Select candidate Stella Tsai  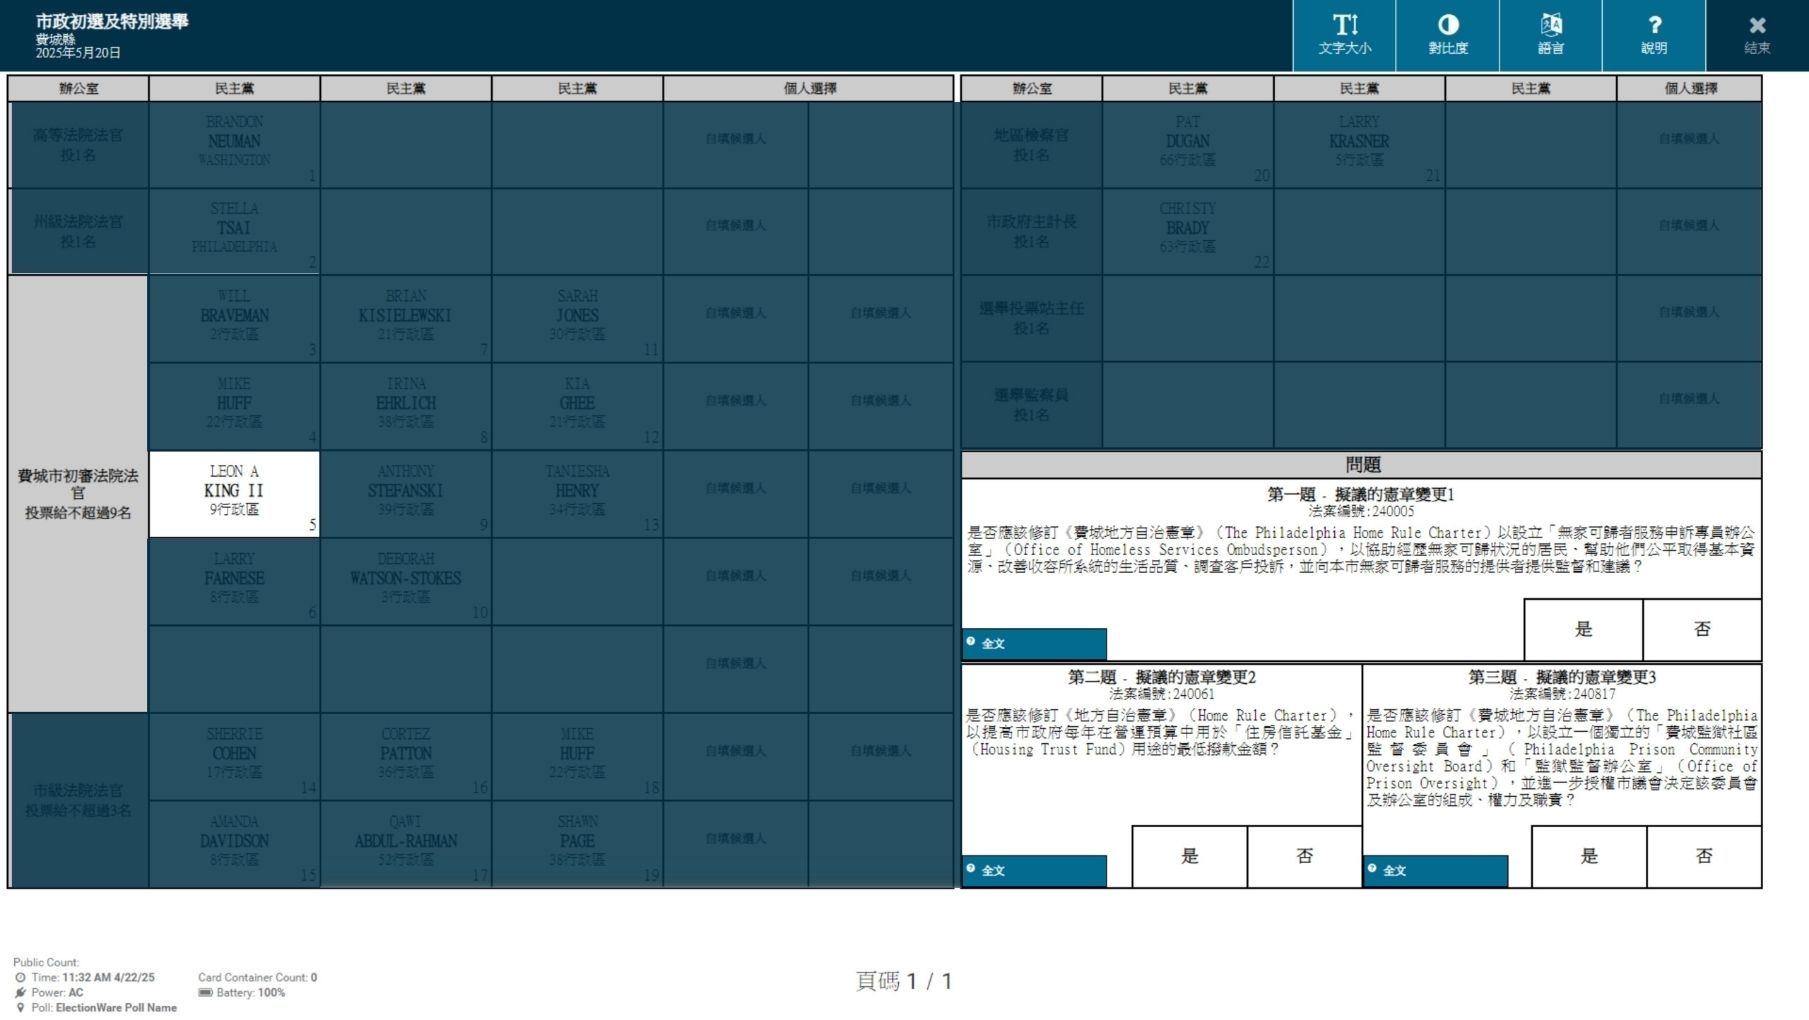click(234, 231)
